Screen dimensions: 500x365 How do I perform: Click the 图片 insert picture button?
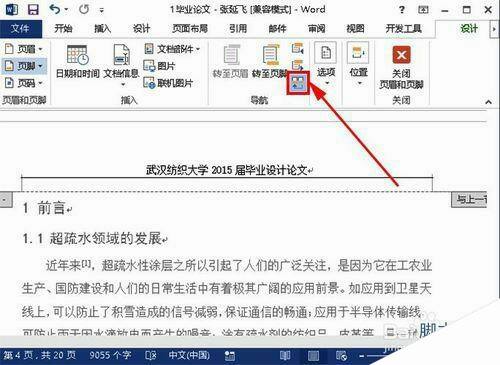coord(159,66)
